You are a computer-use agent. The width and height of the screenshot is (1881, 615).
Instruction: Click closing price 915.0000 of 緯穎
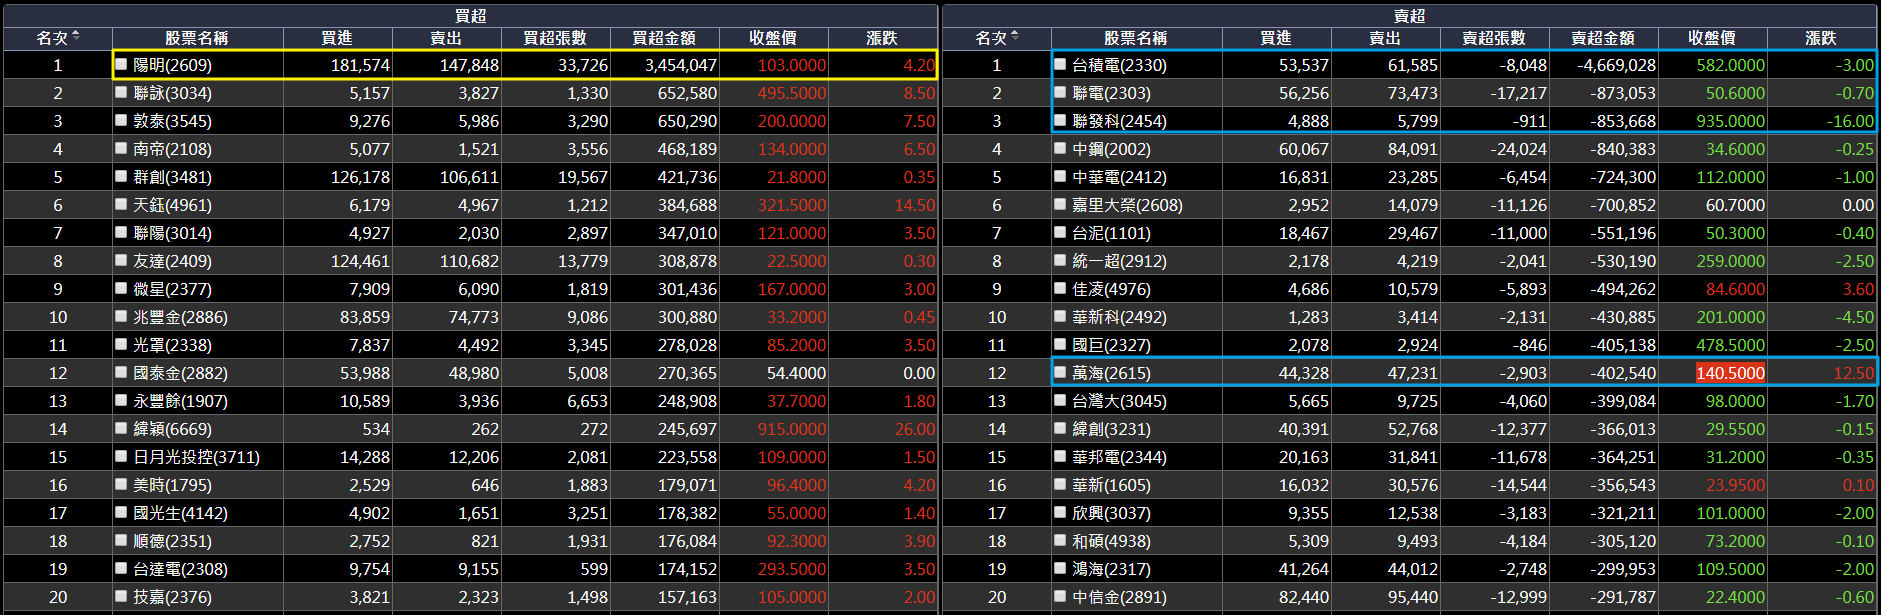tap(792, 428)
